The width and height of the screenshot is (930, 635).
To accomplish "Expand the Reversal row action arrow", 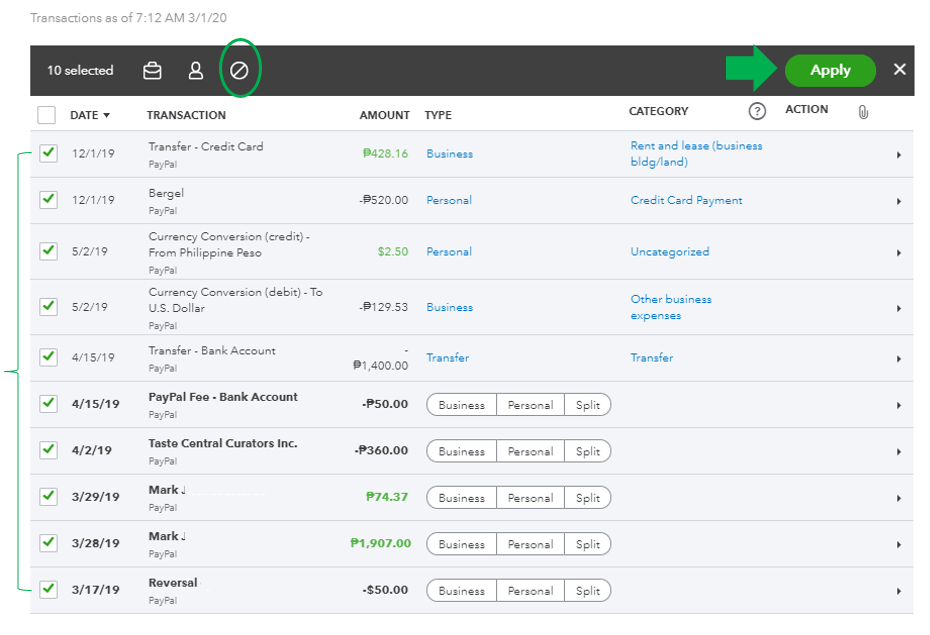I will coord(898,590).
